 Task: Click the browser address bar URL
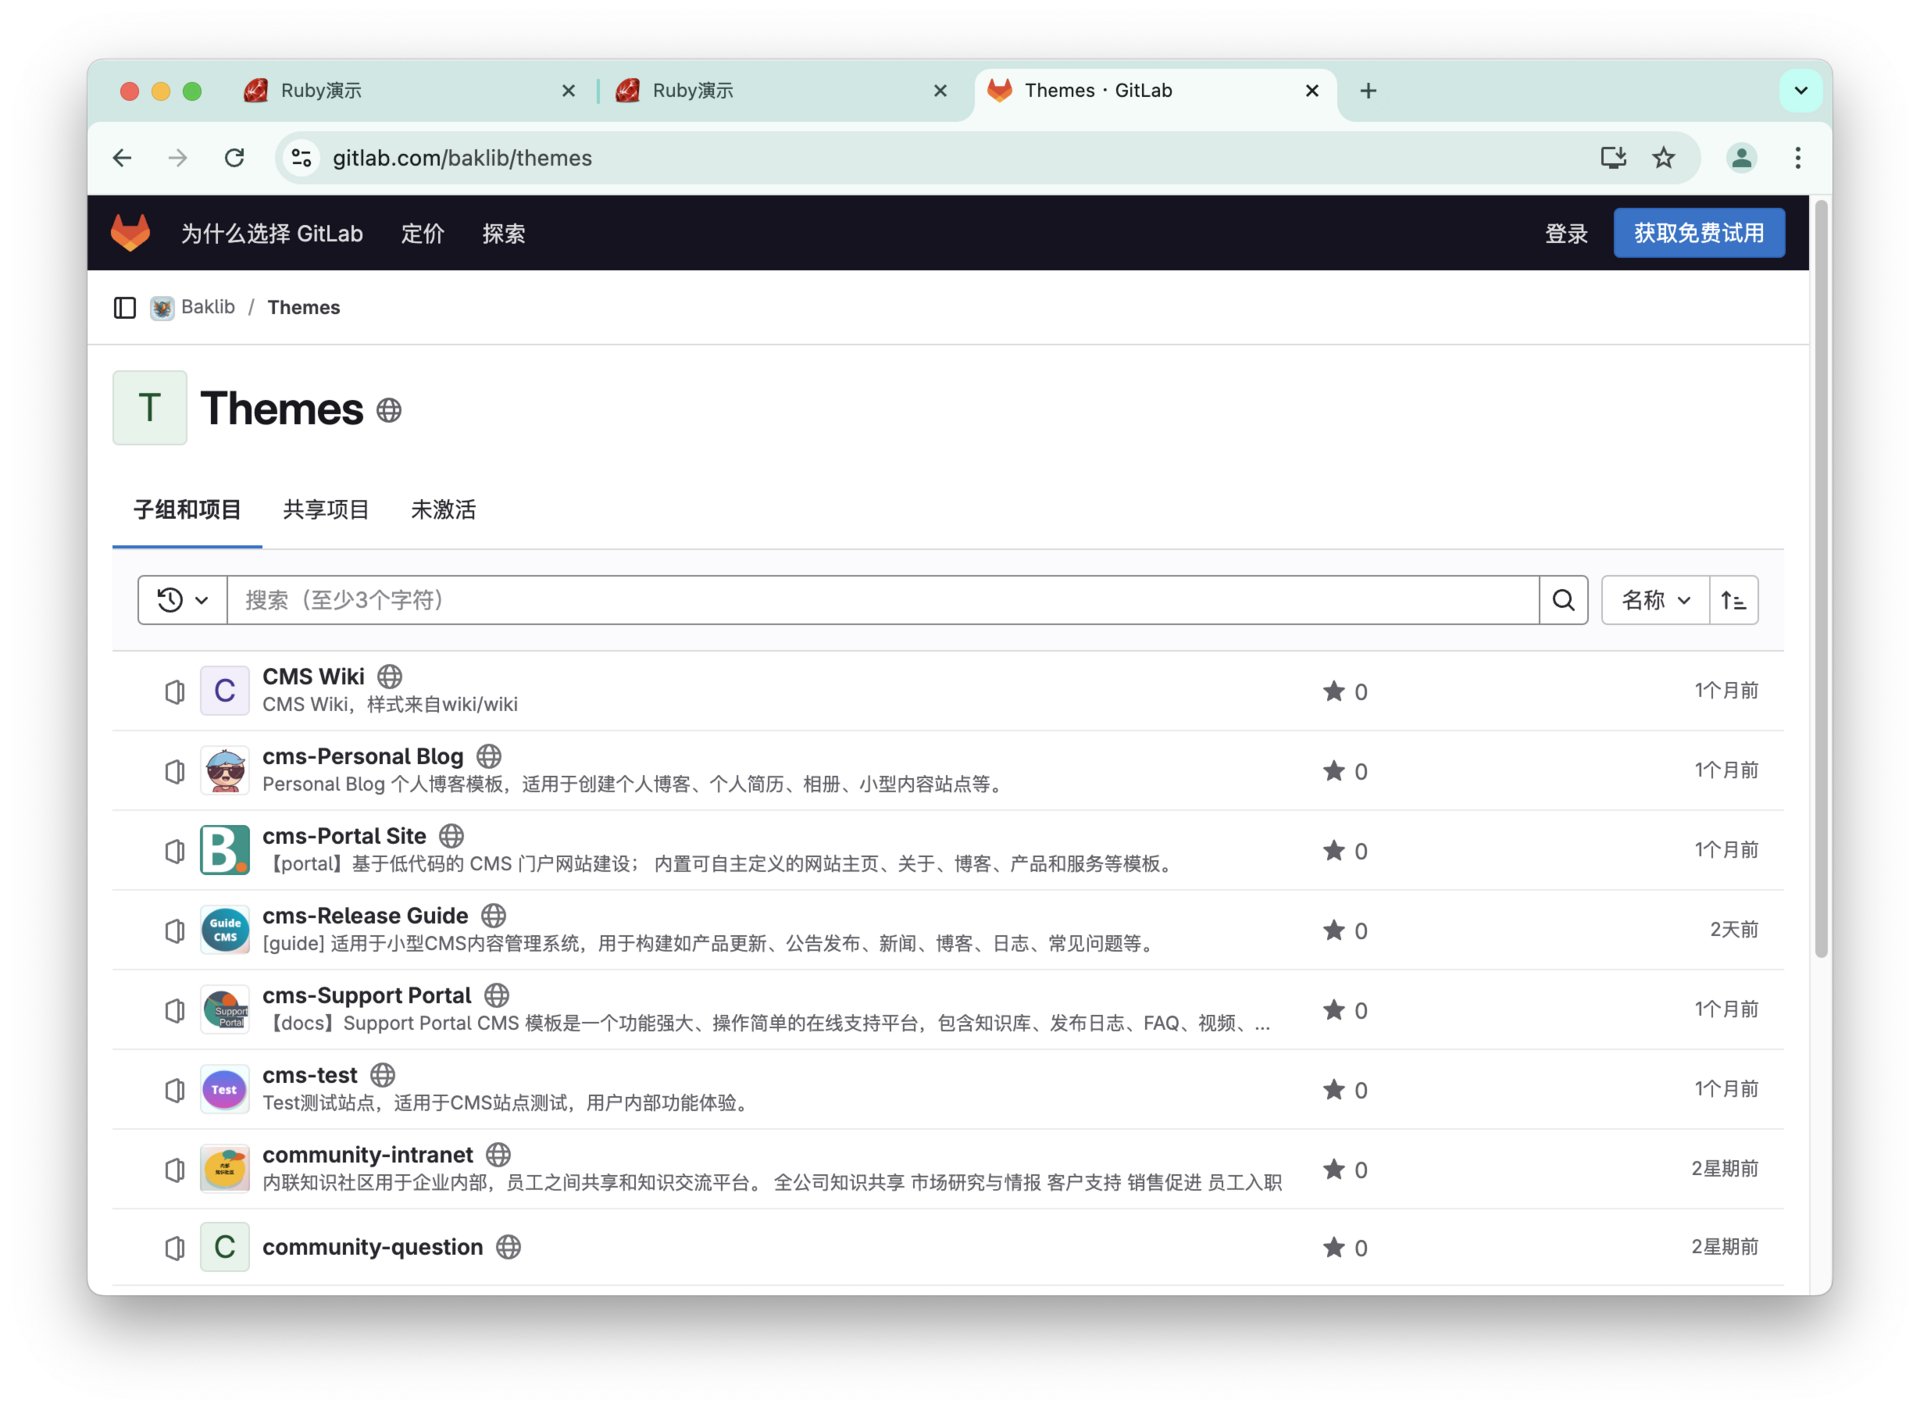coord(462,158)
